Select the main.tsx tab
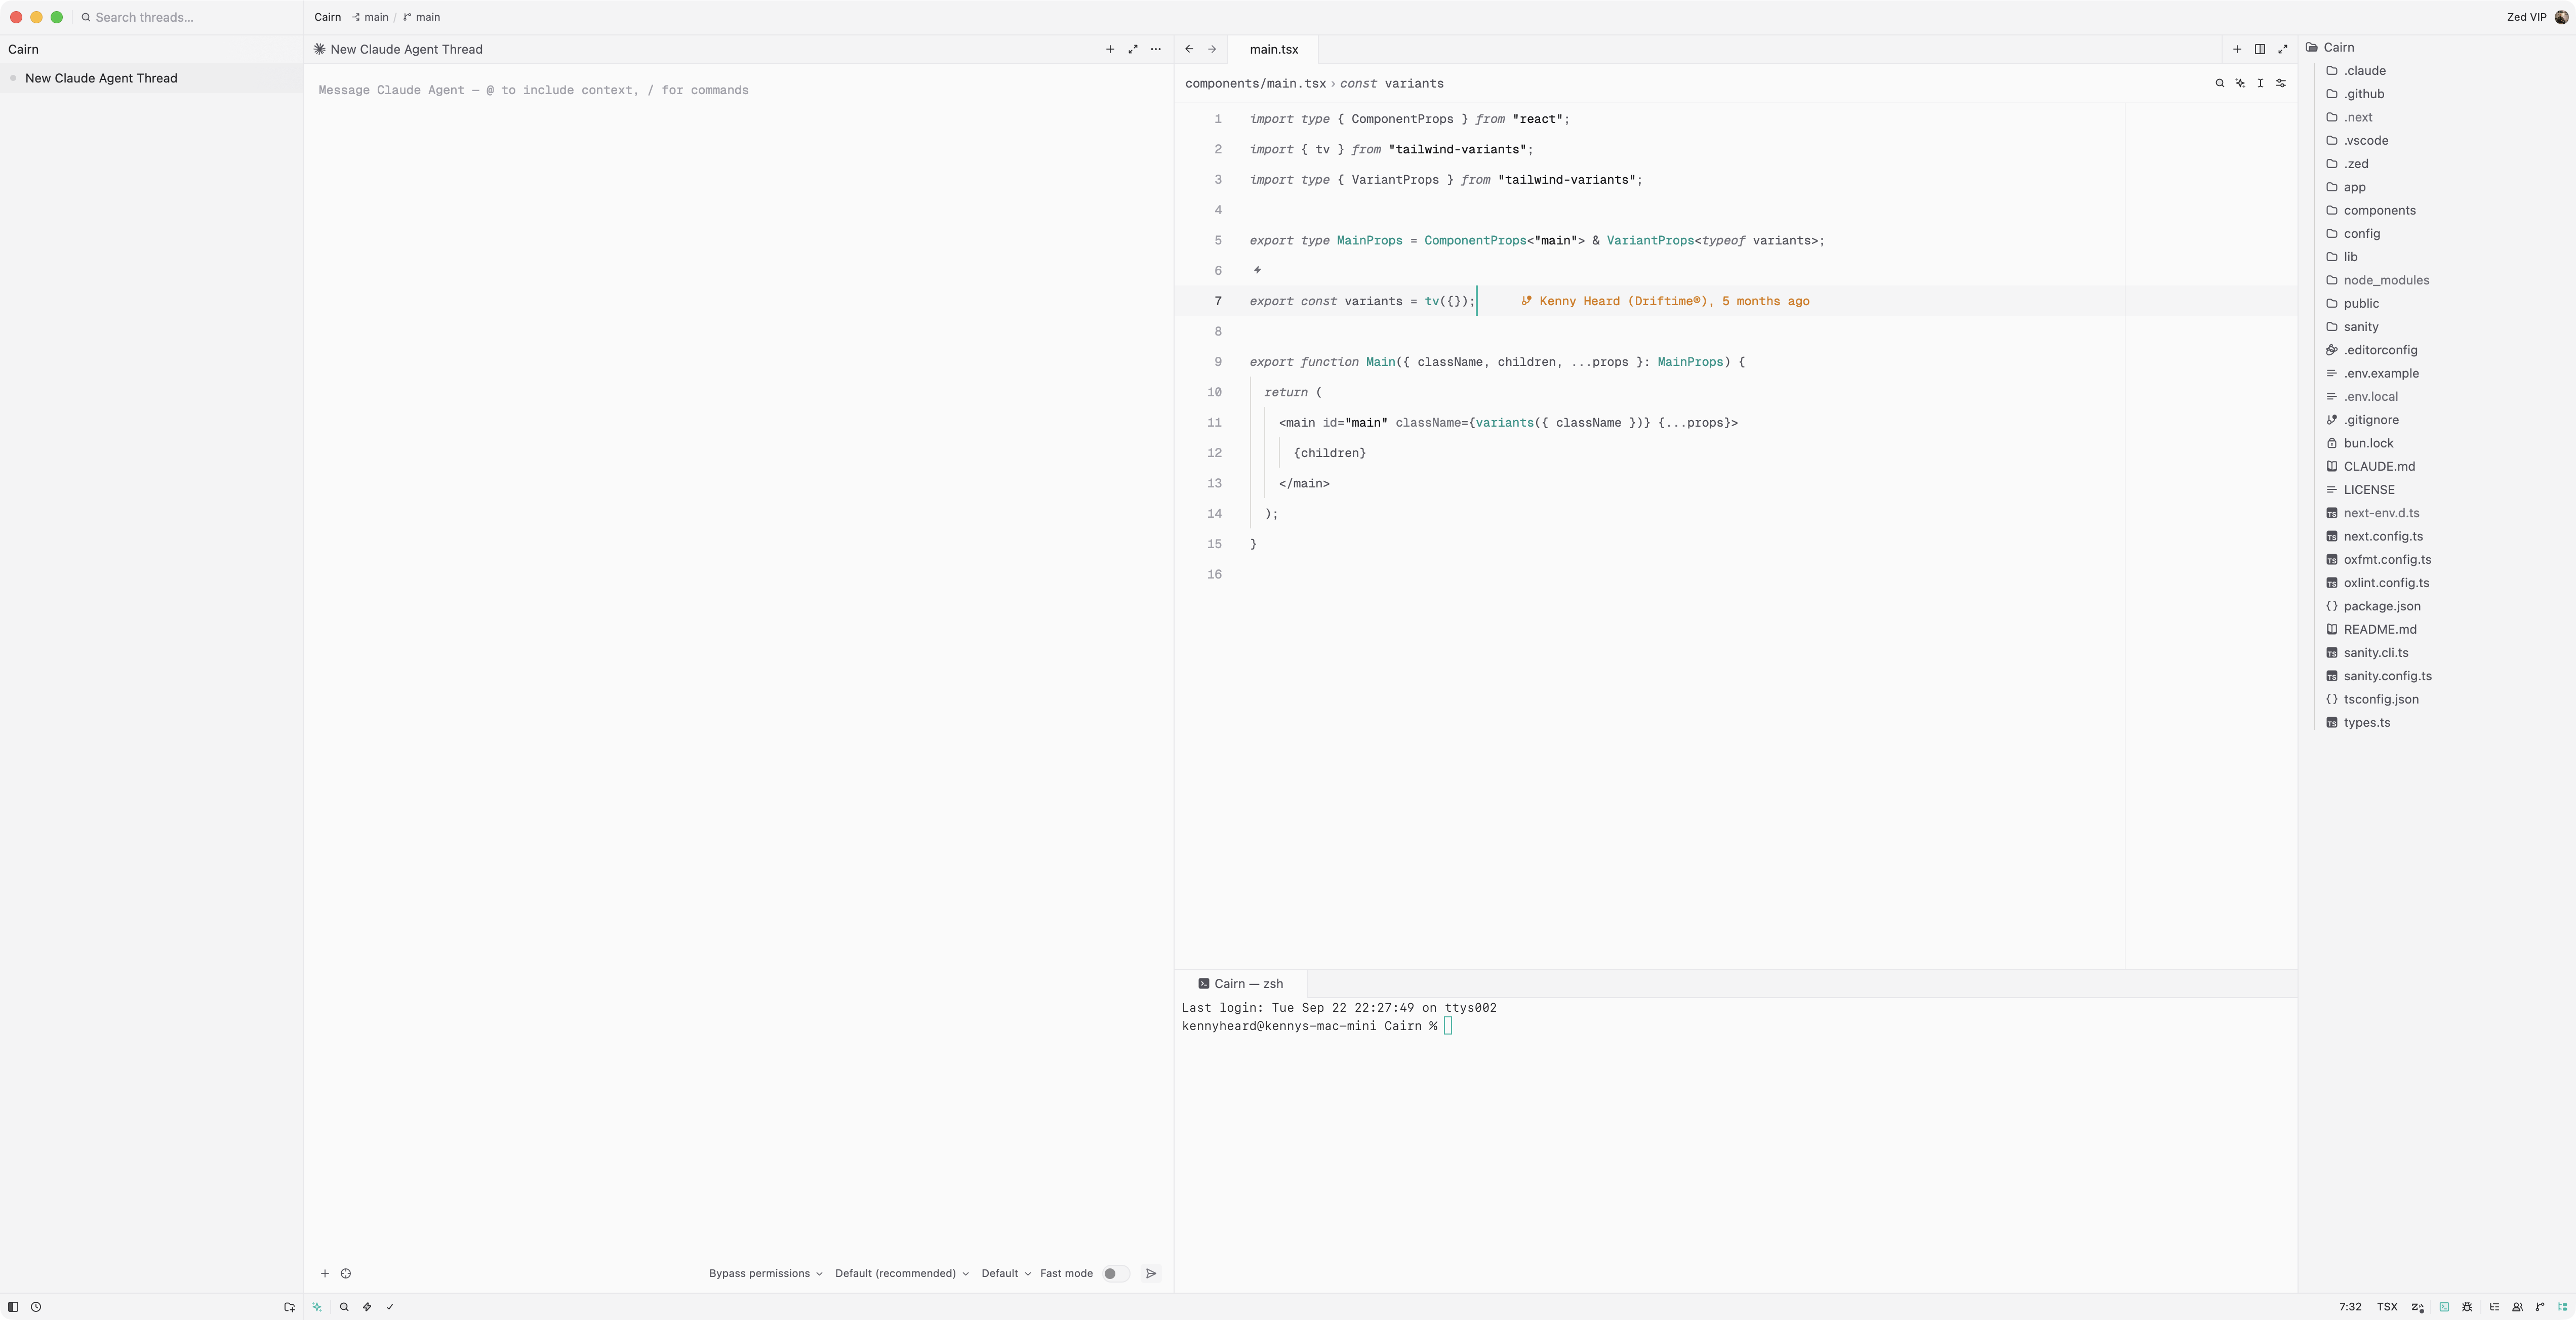Image resolution: width=2576 pixels, height=1320 pixels. point(1273,49)
